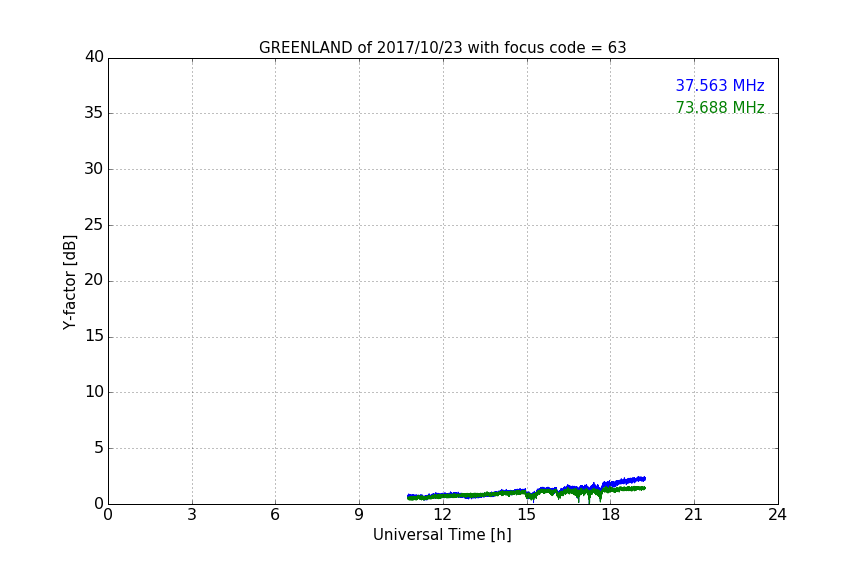The width and height of the screenshot is (864, 576).
Task: Click the x-axis tick label '21'
Action: 694,515
